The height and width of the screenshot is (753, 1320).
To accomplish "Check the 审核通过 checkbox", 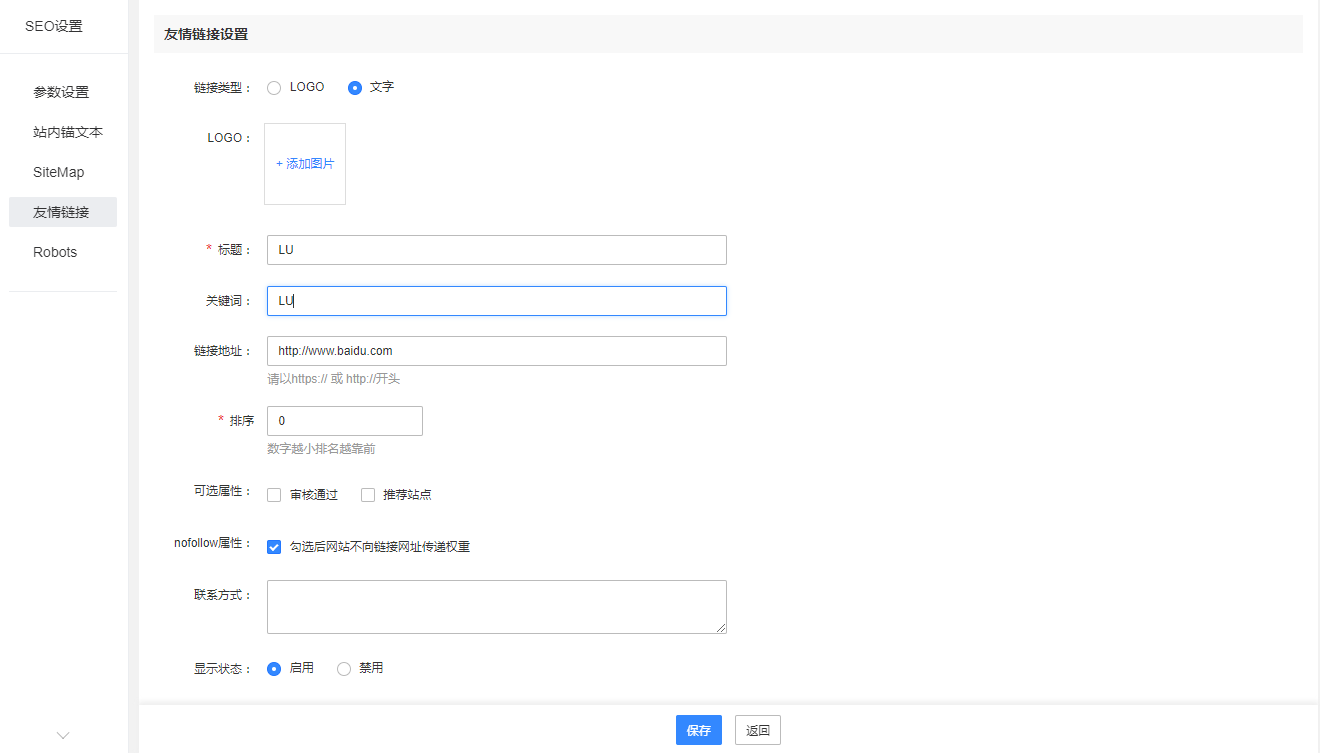I will pyautogui.click(x=274, y=495).
